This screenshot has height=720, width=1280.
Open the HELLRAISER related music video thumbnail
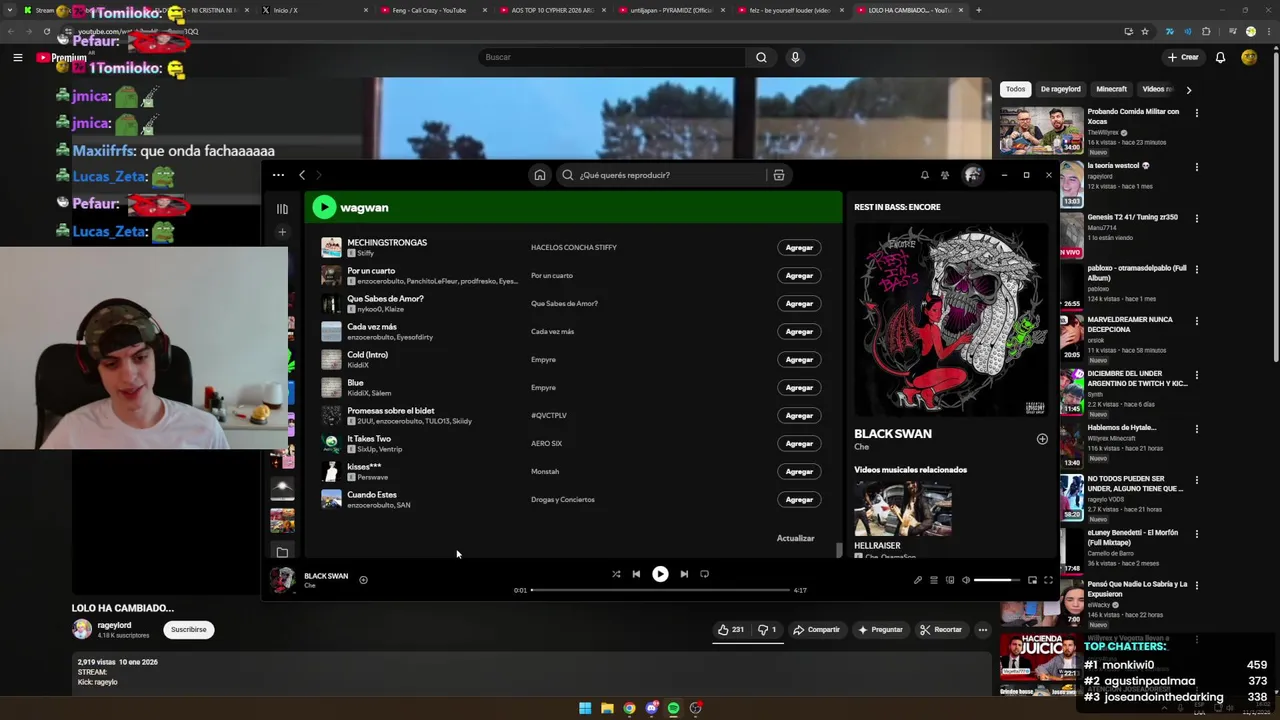[903, 508]
